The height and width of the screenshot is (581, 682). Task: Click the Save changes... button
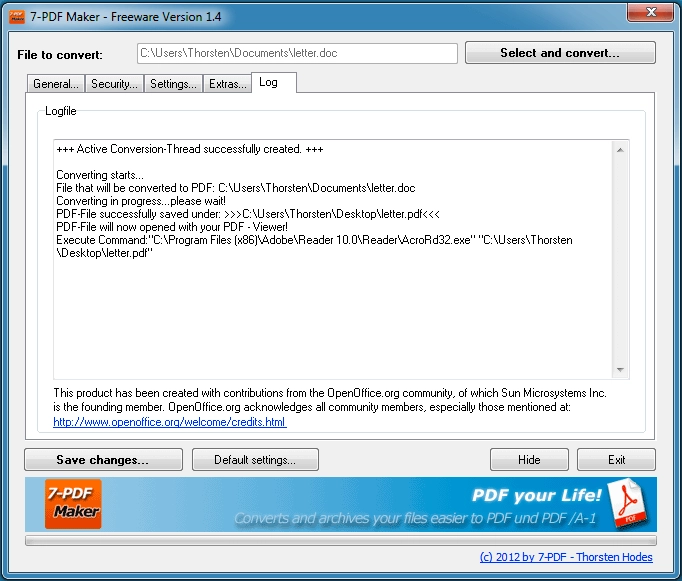(103, 460)
